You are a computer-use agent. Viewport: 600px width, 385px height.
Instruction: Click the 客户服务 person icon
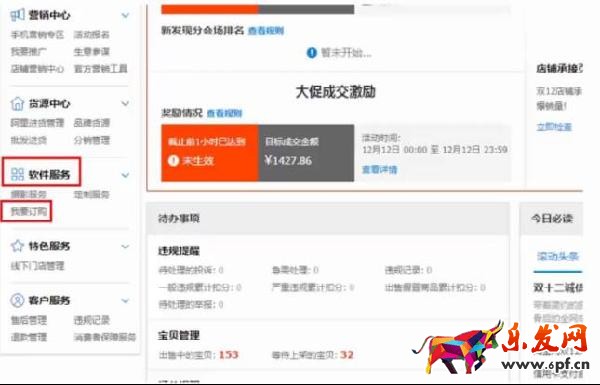(x=17, y=300)
